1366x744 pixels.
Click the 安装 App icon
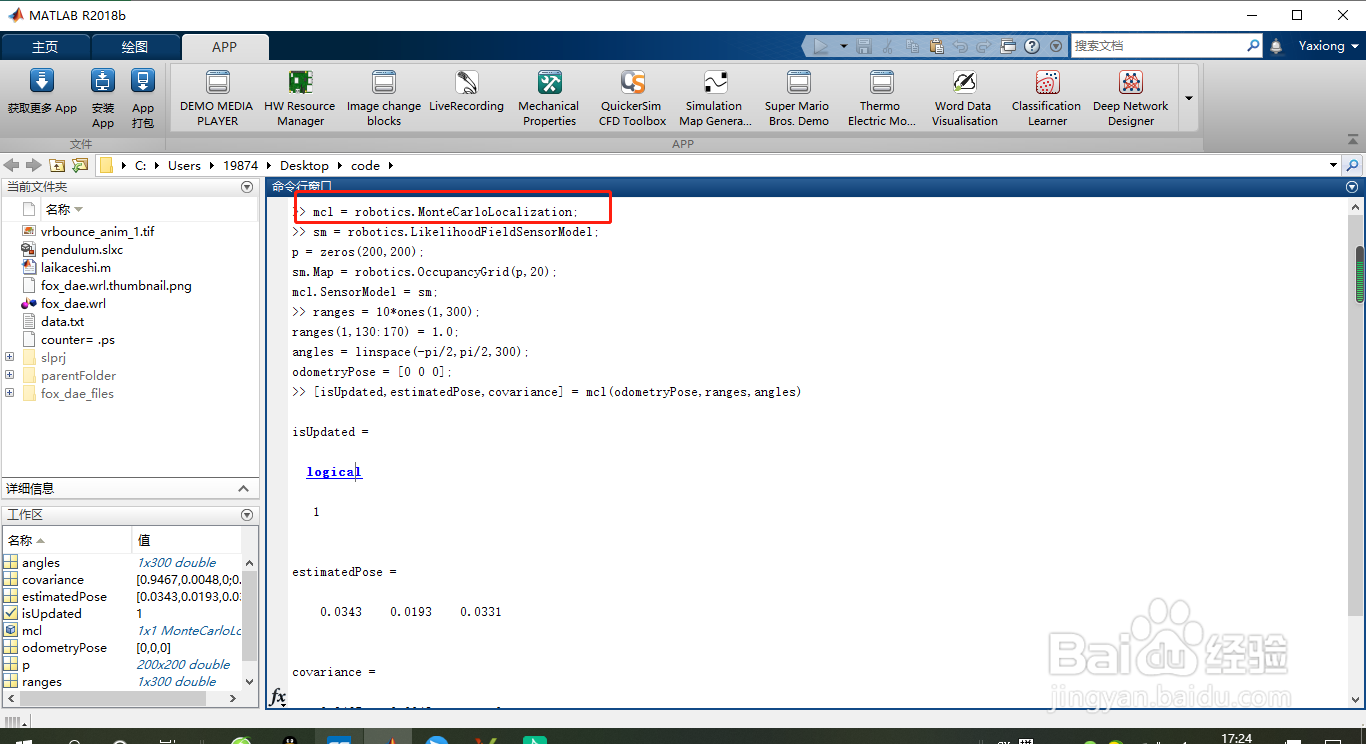tap(103, 98)
